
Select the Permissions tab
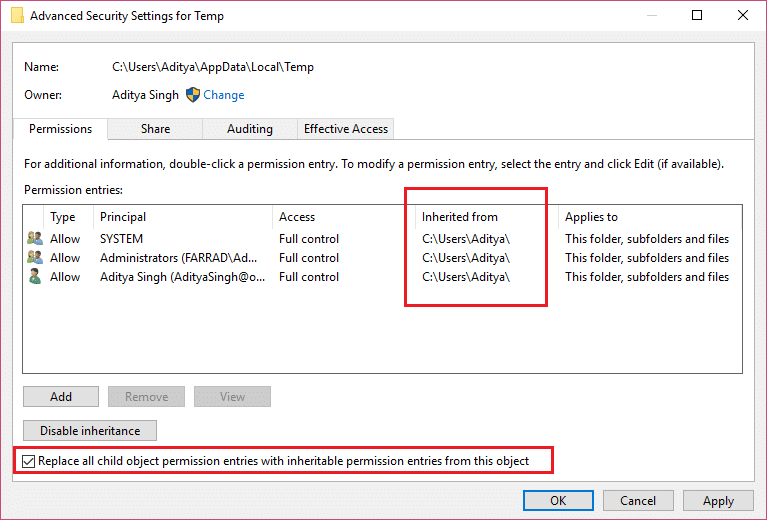tap(60, 129)
